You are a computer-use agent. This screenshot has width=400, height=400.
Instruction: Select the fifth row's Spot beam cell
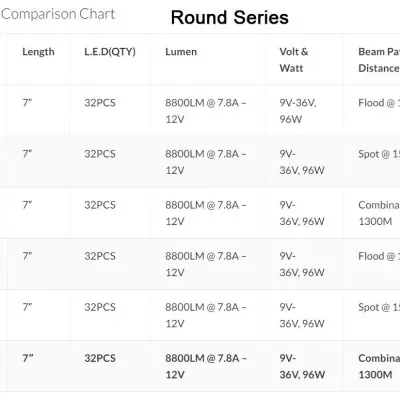point(379,307)
